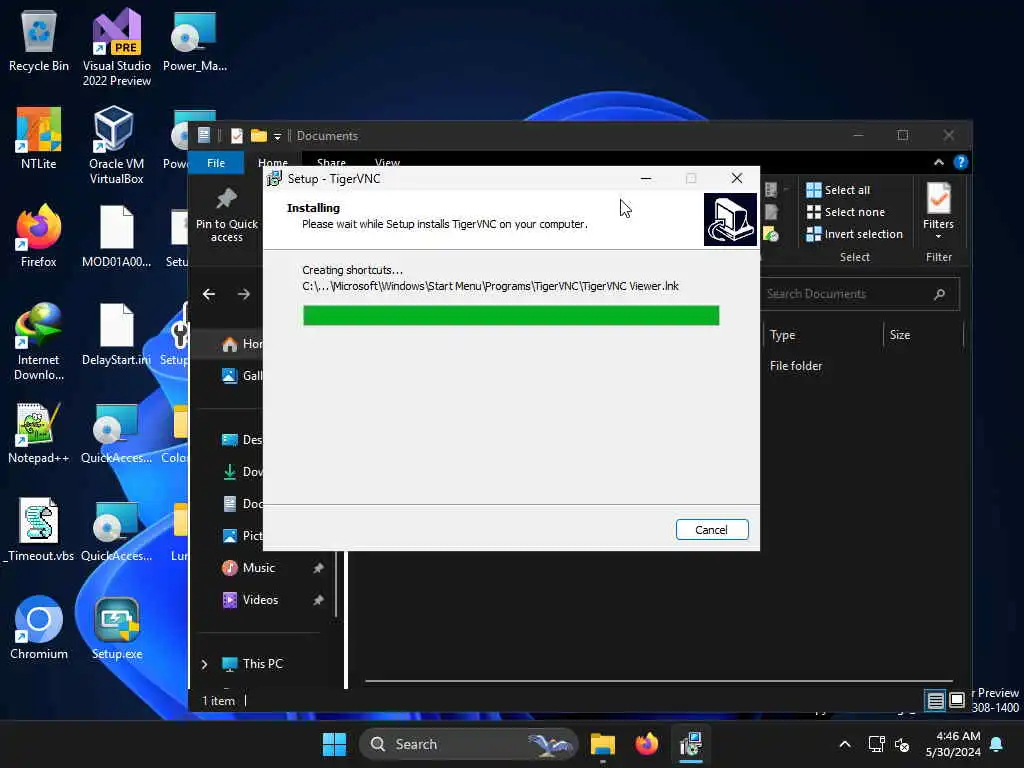Select TigerVNC setup taskbar icon
The width and height of the screenshot is (1024, 768).
691,744
